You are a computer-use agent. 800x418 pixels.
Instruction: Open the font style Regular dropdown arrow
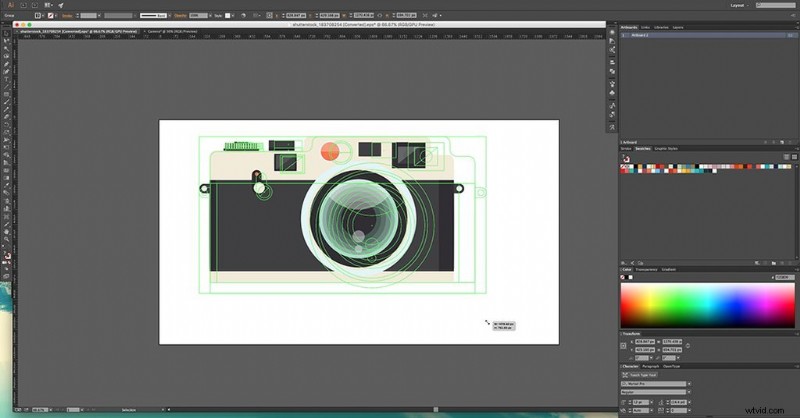click(689, 392)
